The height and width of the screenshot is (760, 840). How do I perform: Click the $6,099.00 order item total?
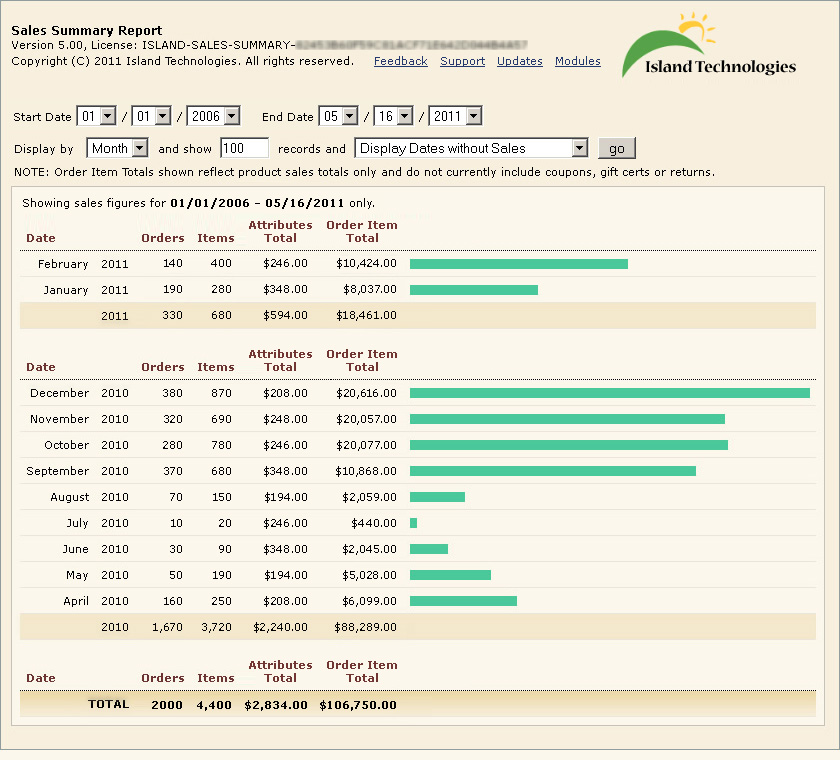click(x=369, y=601)
